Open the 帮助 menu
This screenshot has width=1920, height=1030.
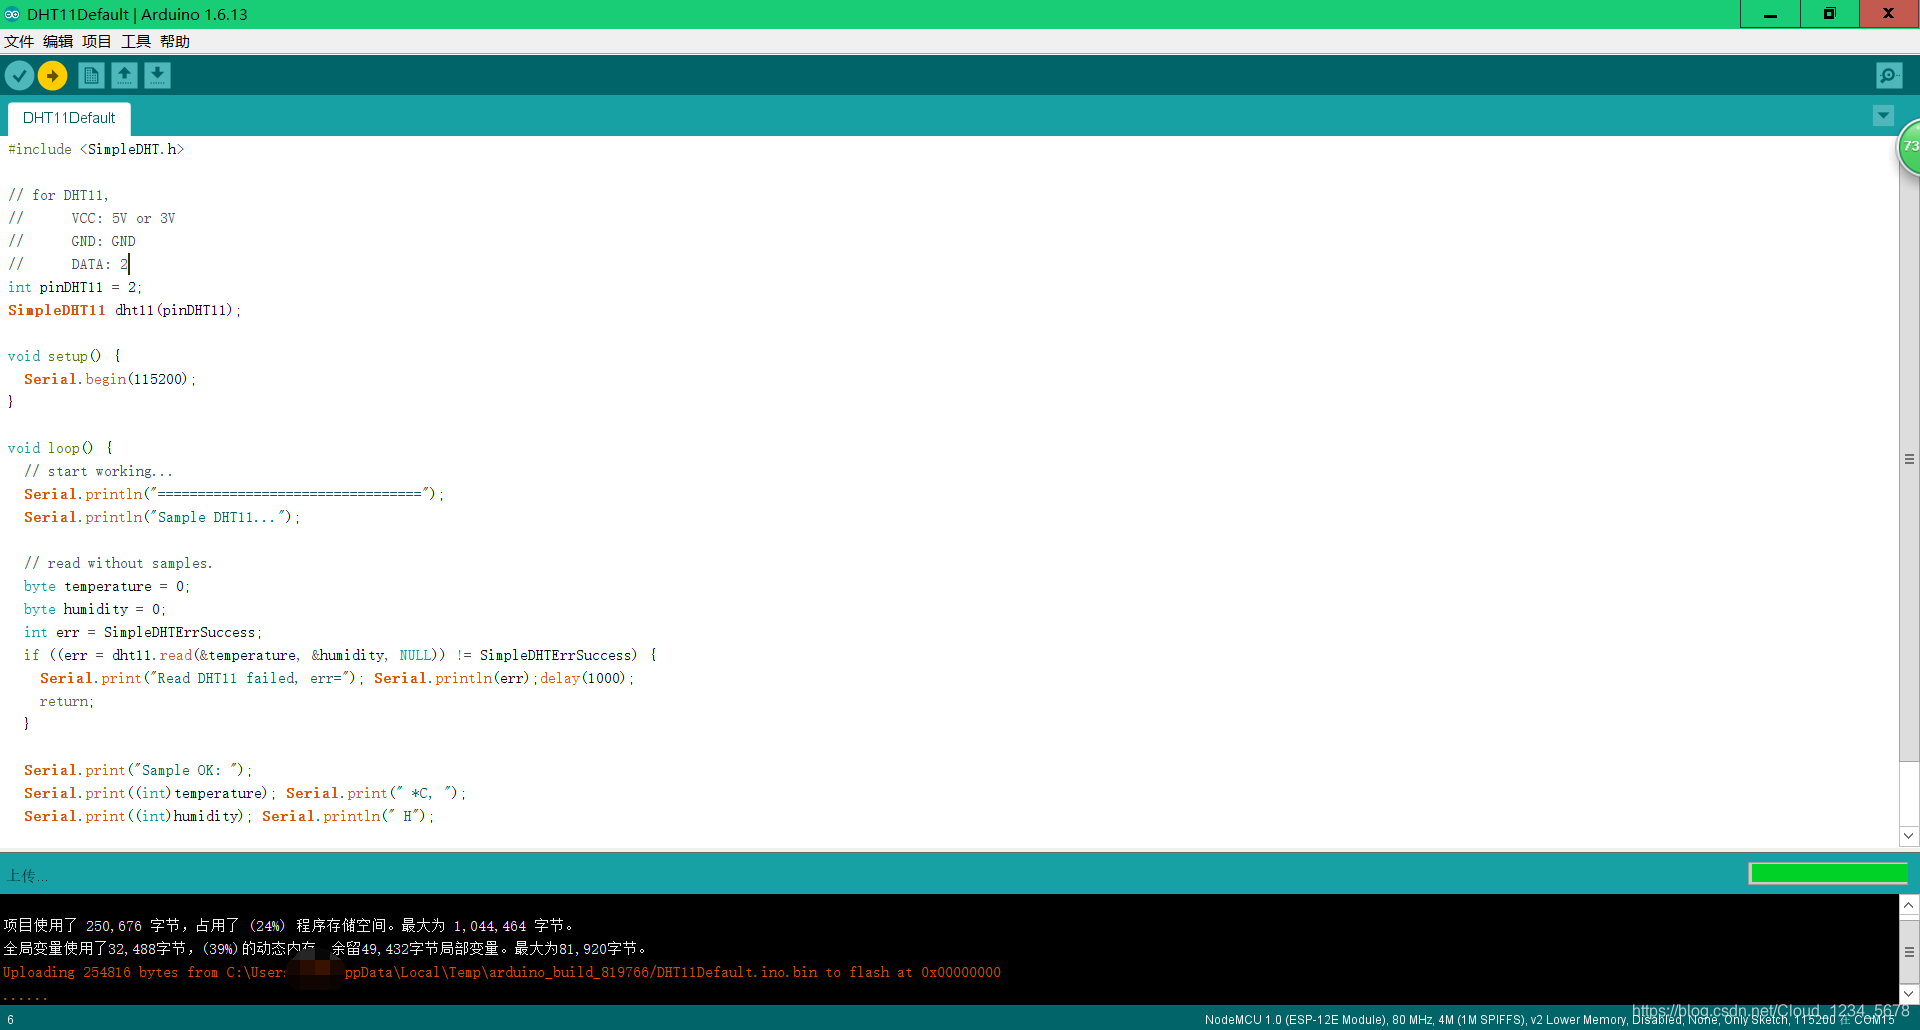point(175,41)
